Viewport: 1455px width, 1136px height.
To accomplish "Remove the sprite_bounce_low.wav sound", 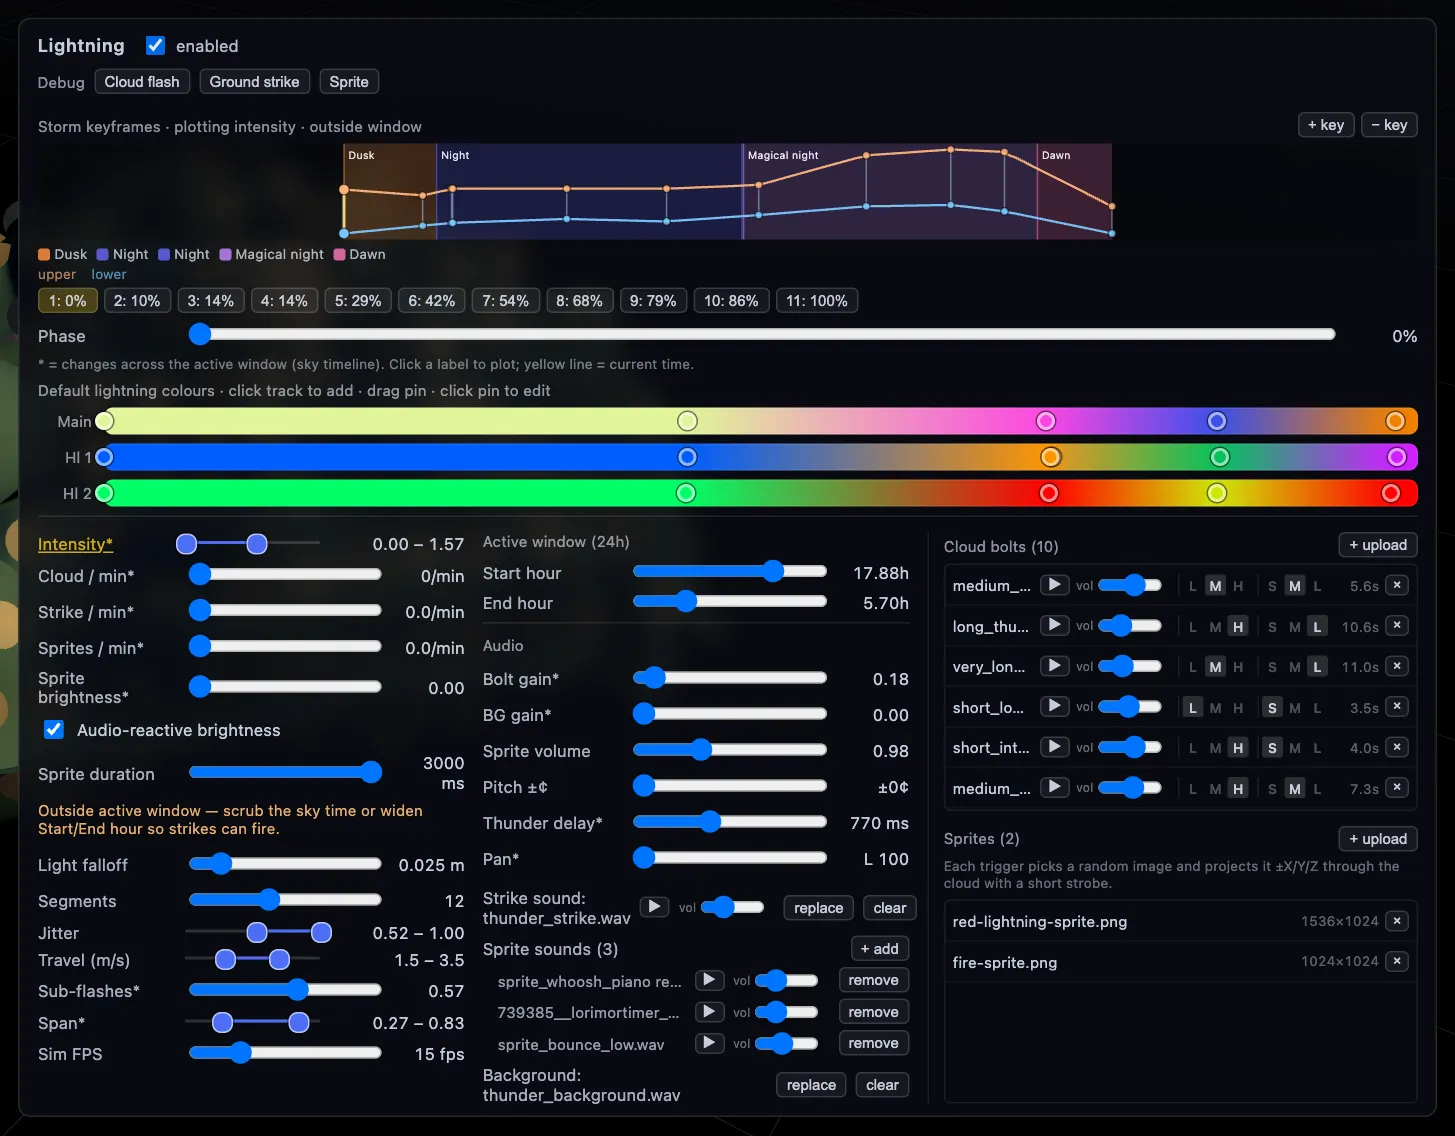I will [x=873, y=1043].
